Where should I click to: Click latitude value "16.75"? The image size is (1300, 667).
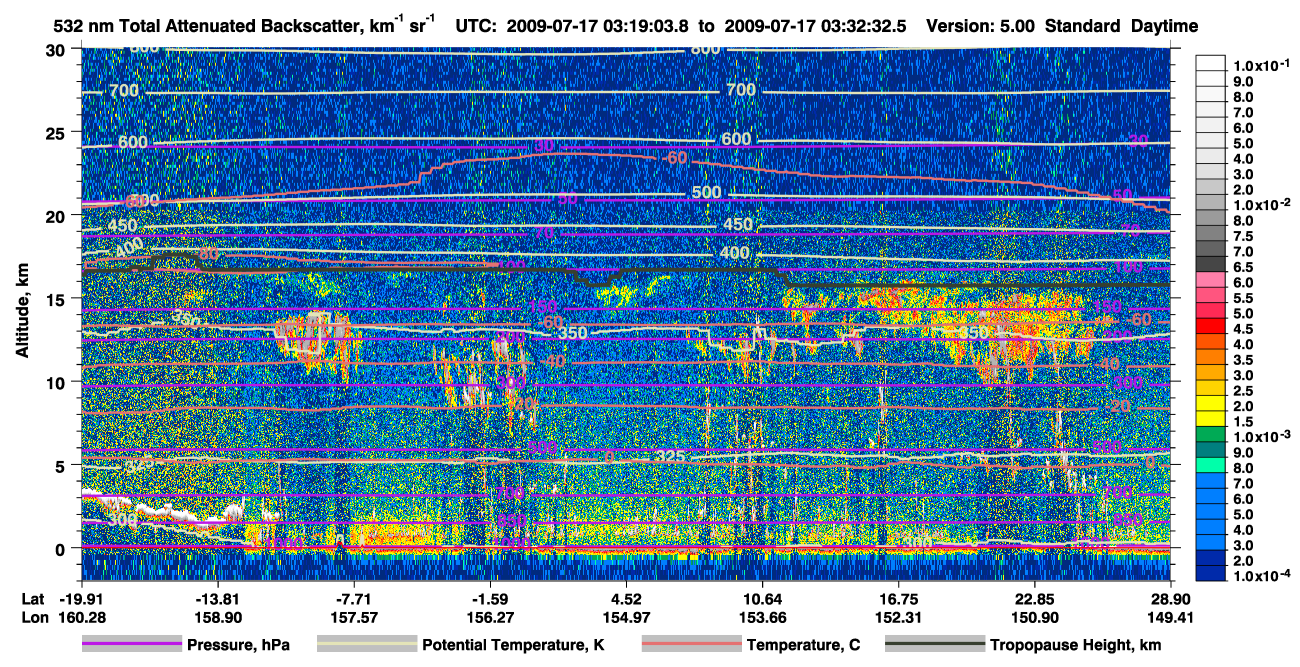898,598
